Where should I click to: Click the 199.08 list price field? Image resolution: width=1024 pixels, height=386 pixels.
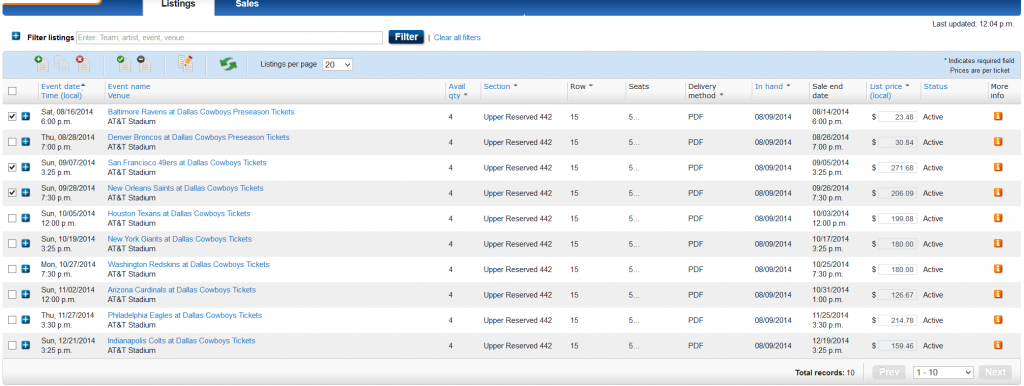click(x=897, y=219)
